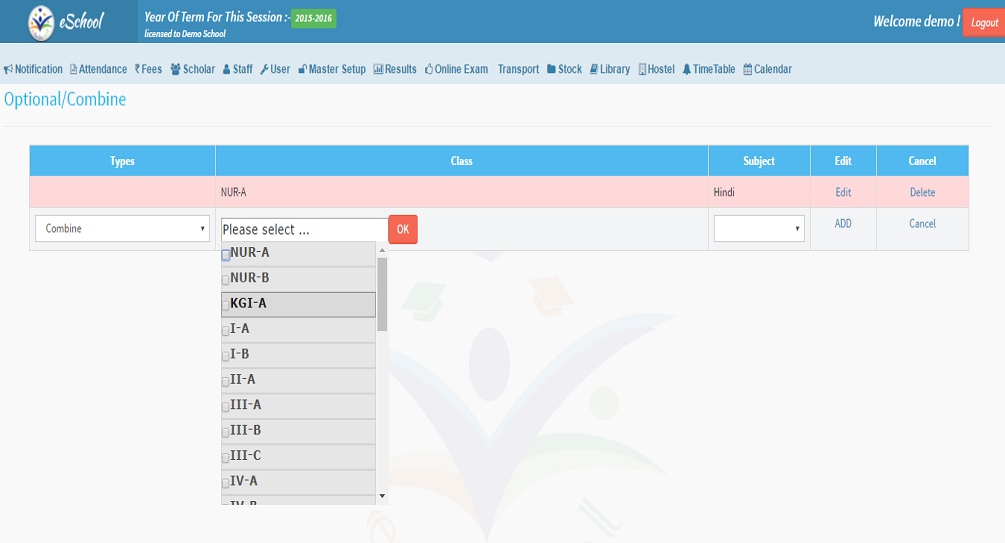The image size is (1005, 543).
Task: Click the TimeTable bell icon
Action: coord(686,70)
